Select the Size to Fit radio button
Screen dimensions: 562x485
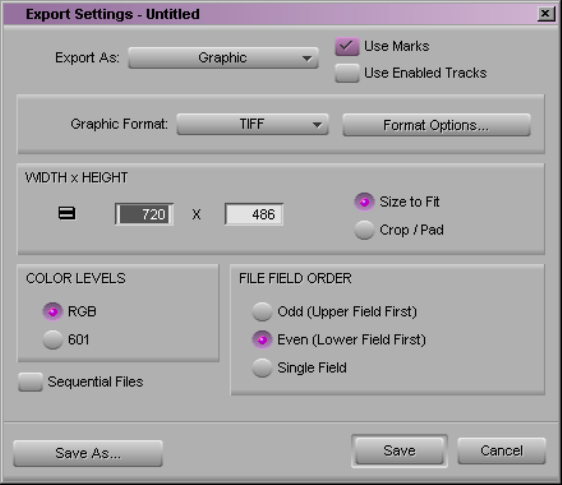pos(365,202)
